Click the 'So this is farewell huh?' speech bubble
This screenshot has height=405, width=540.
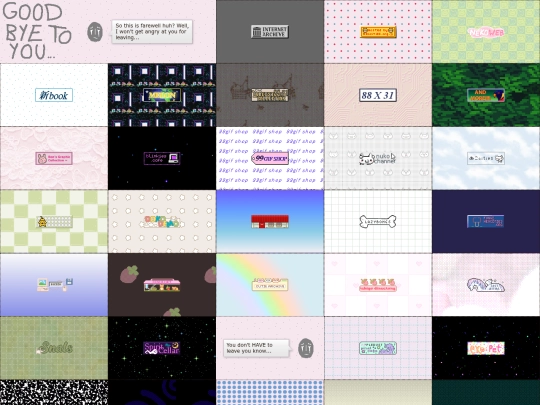click(x=152, y=31)
